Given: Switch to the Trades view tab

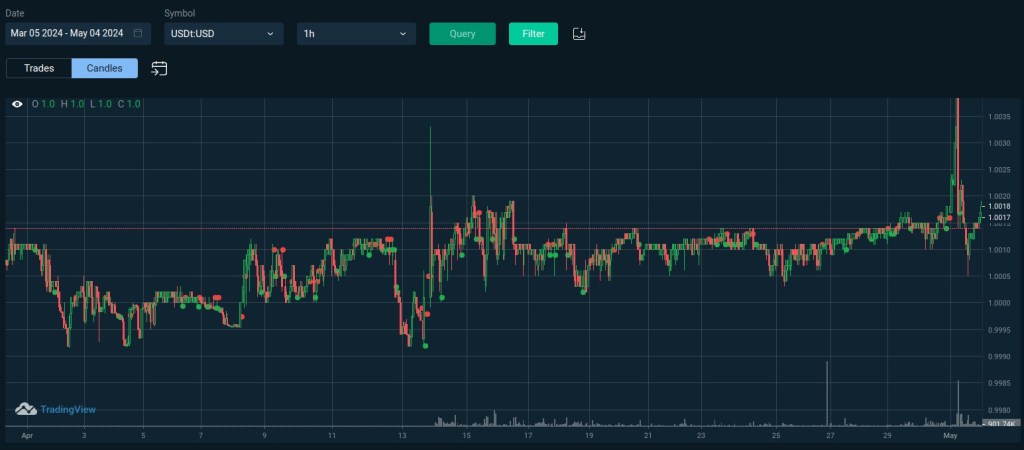Looking at the screenshot, I should (38, 68).
